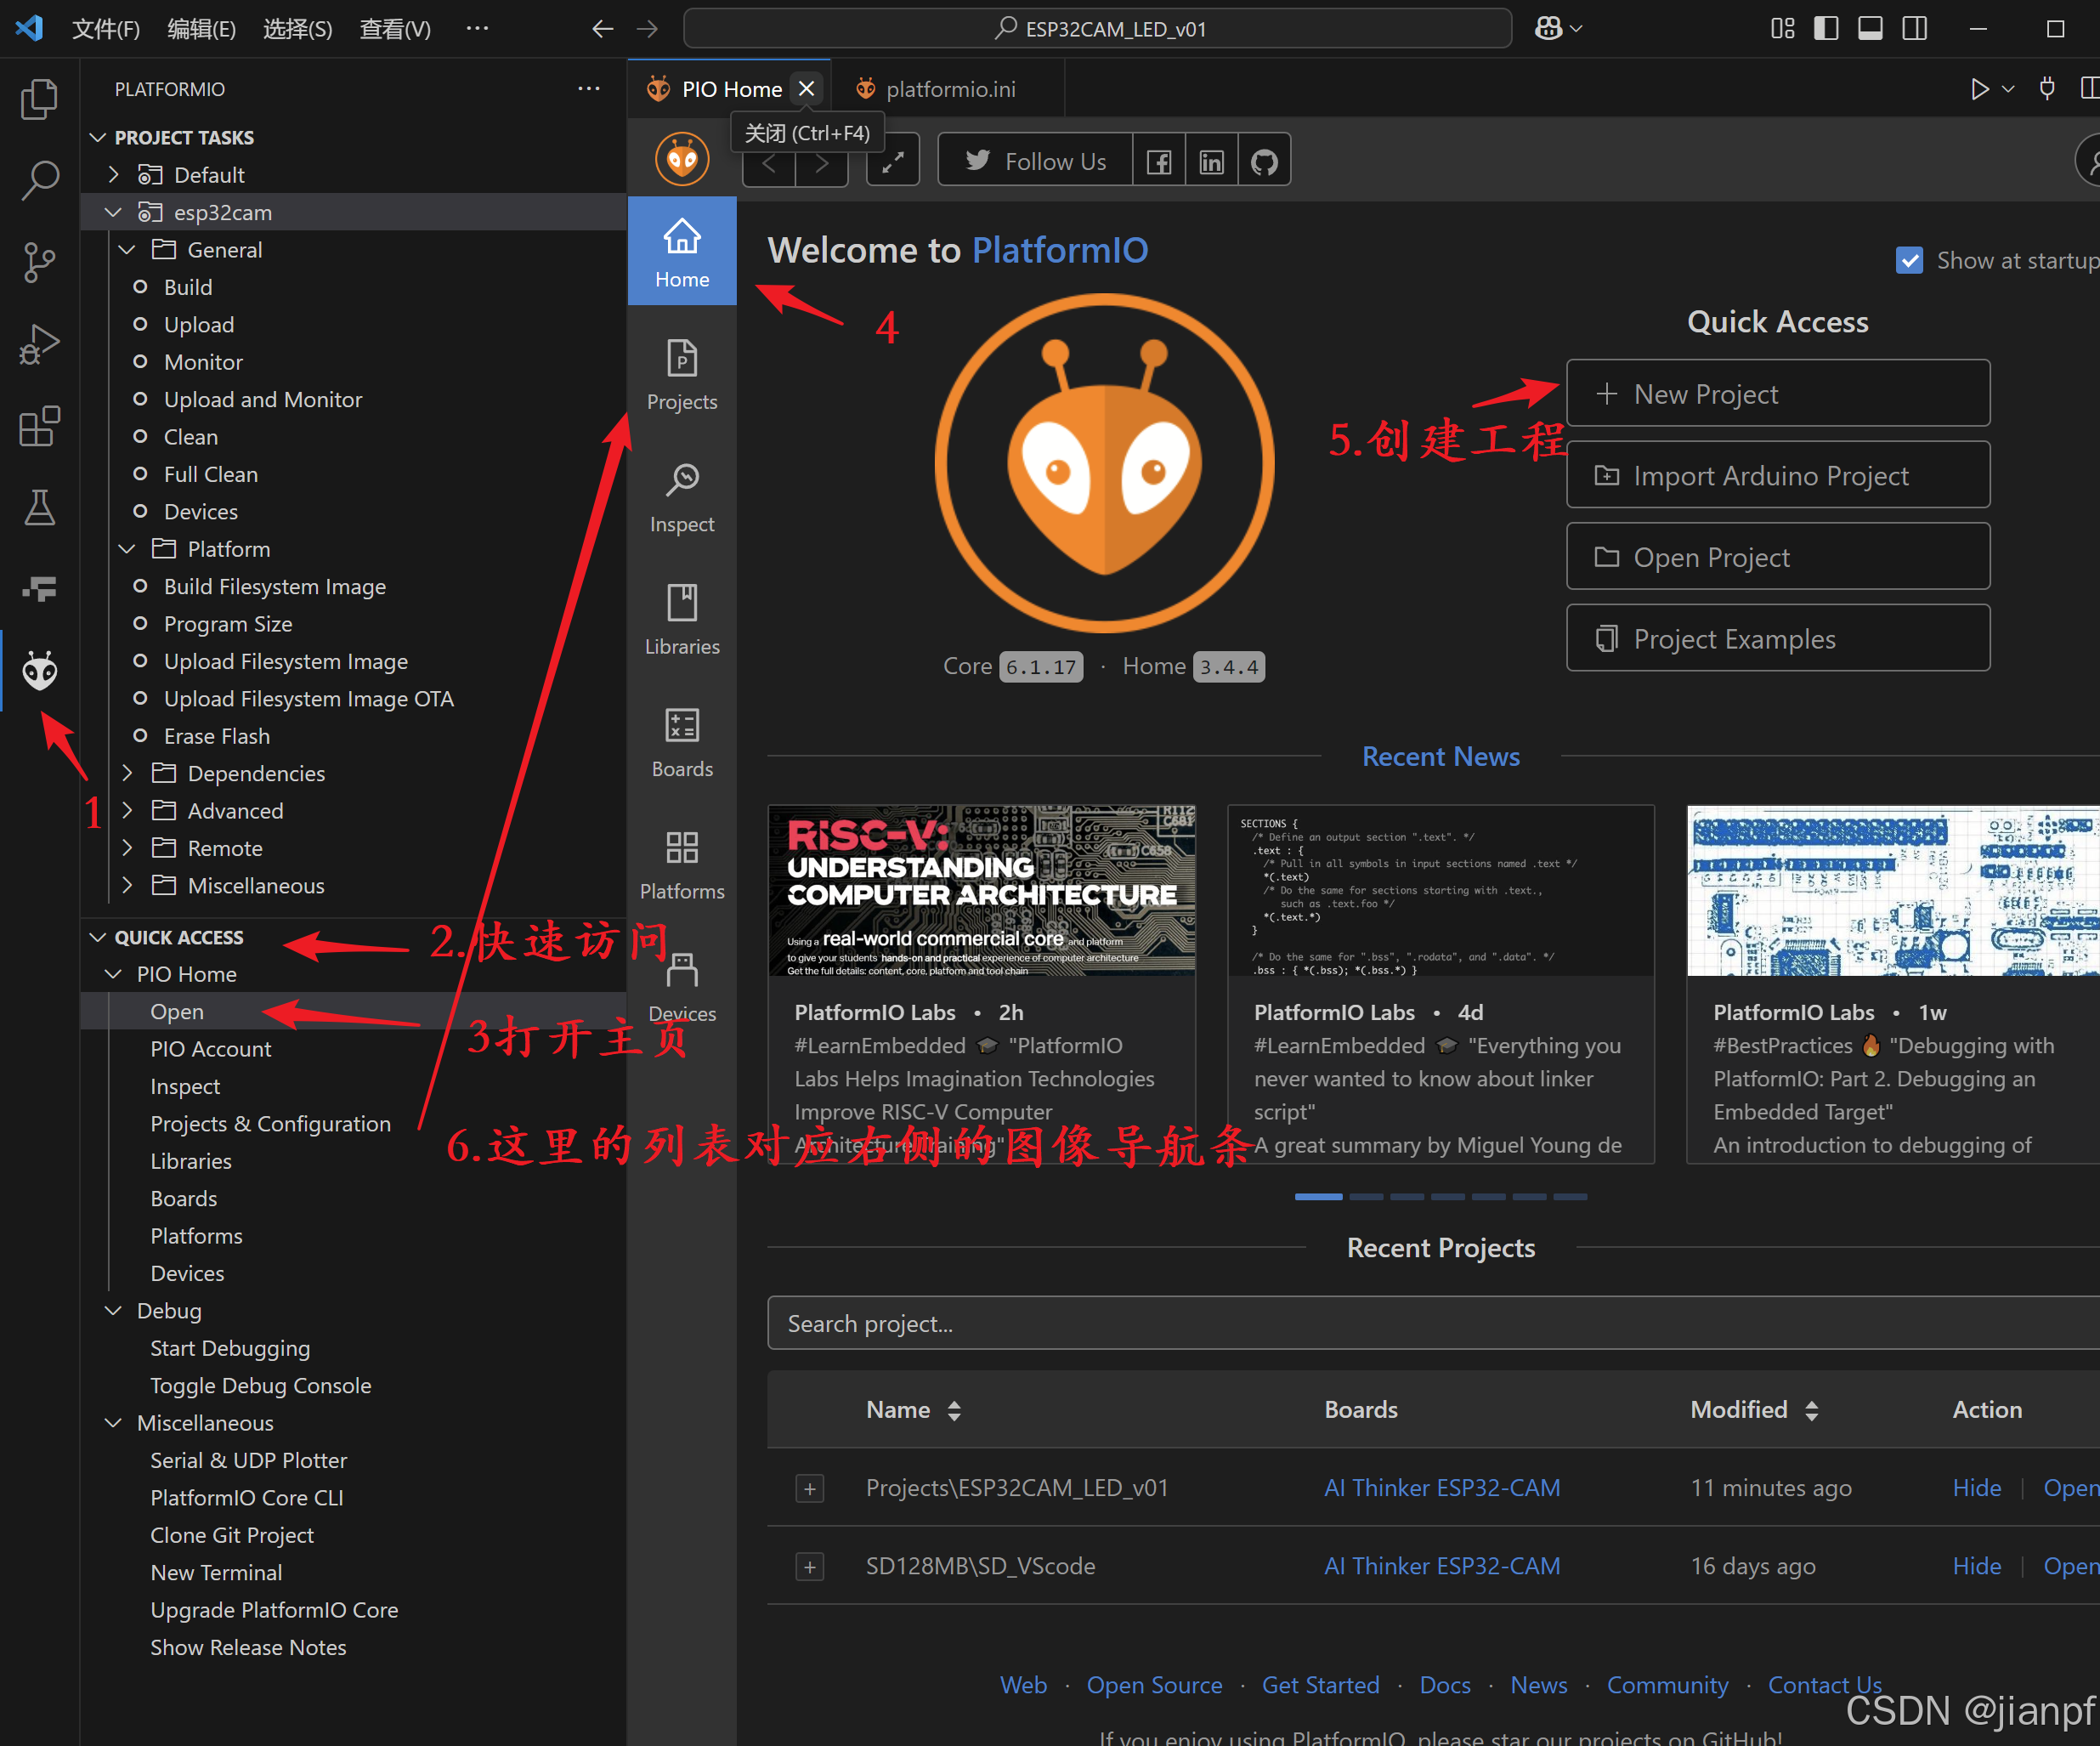Go to PIO Home sidebar Home icon
This screenshot has height=1746, width=2100.
682,252
